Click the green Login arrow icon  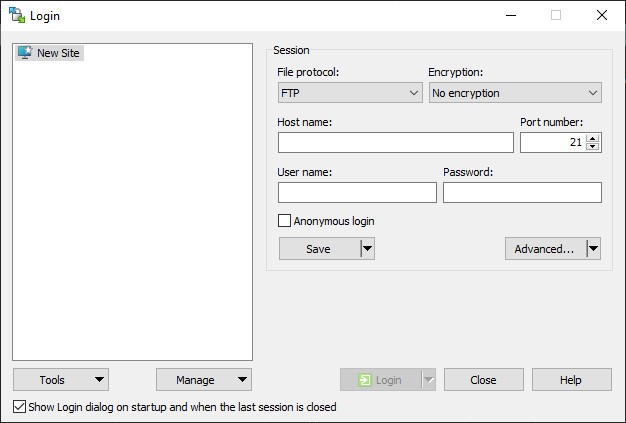point(365,380)
